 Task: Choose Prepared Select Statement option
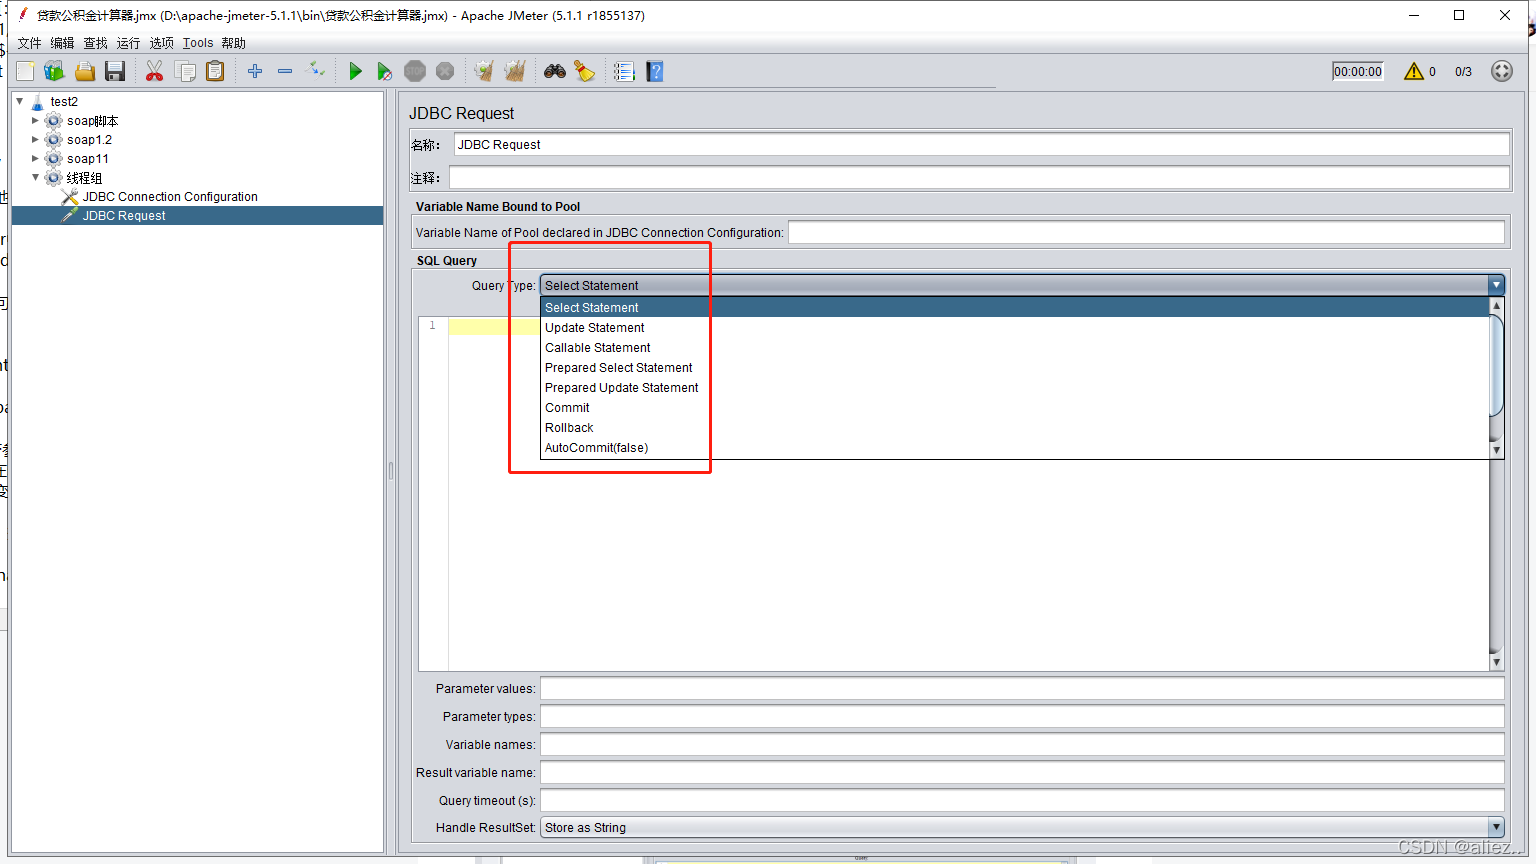point(1015,368)
